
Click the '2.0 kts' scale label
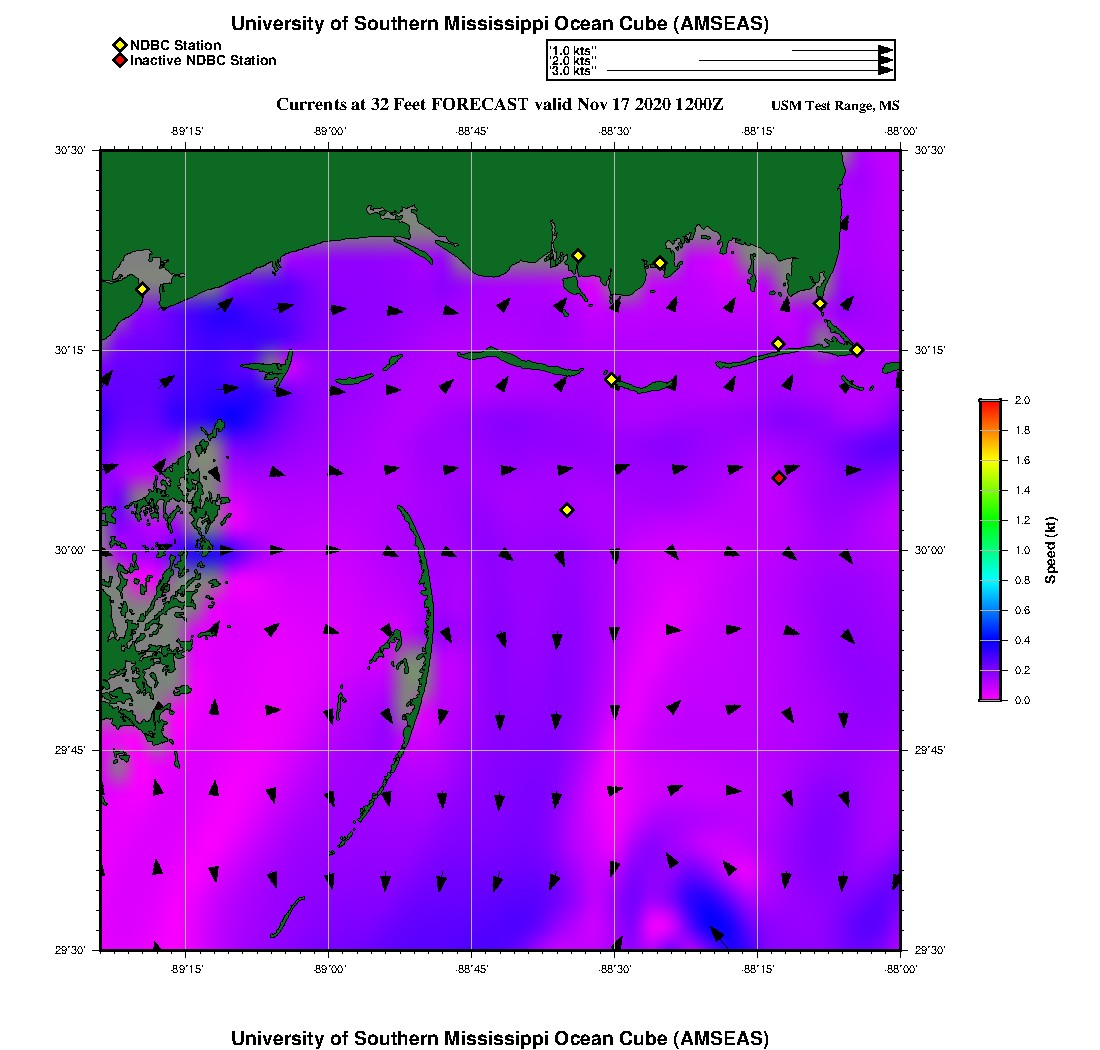573,61
